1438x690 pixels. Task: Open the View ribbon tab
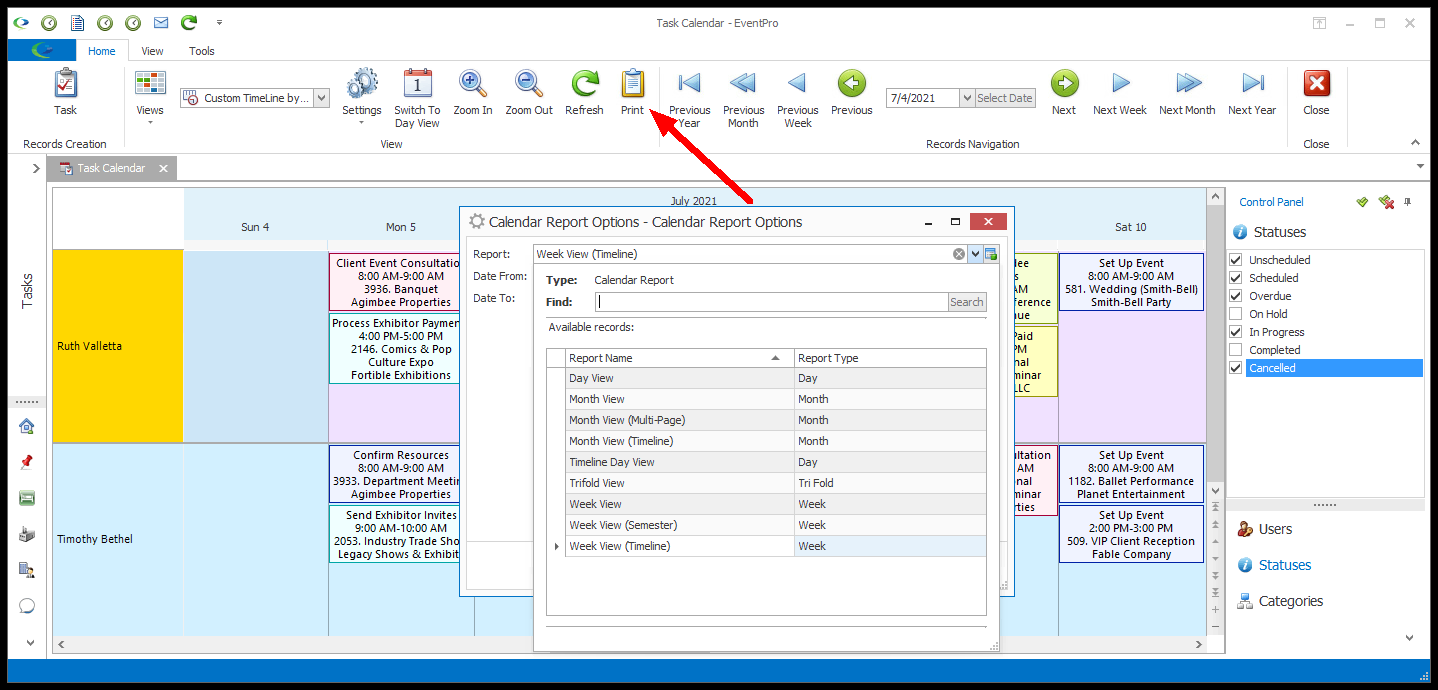[152, 51]
